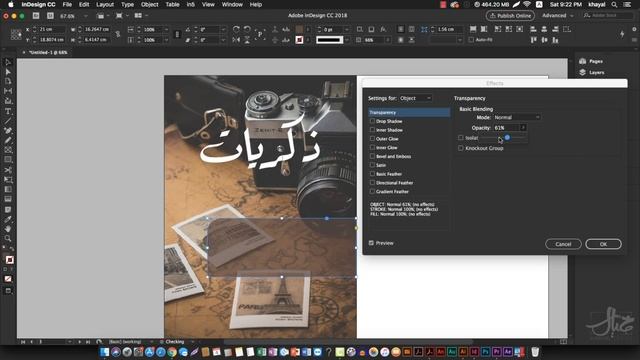Click the opacity slider handle
This screenshot has height=360, width=640.
click(x=507, y=138)
